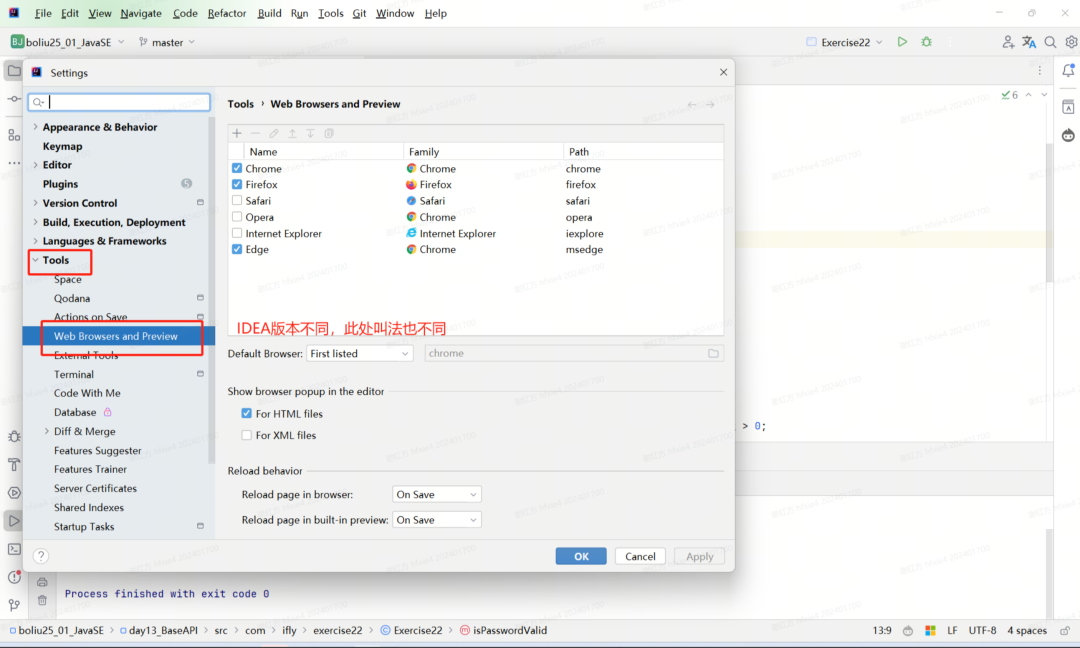Open the Refactor menu
1080x648 pixels.
tap(227, 13)
